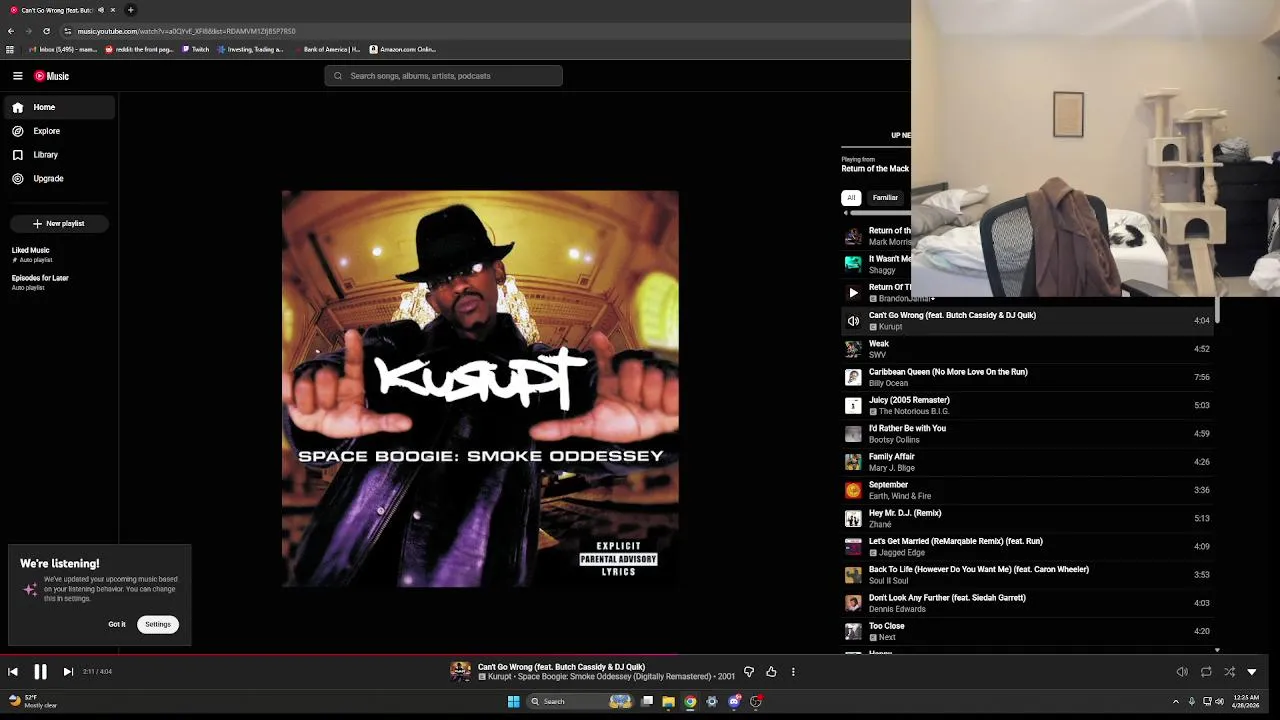
Task: Toggle repeat mode
Action: pyautogui.click(x=1206, y=672)
